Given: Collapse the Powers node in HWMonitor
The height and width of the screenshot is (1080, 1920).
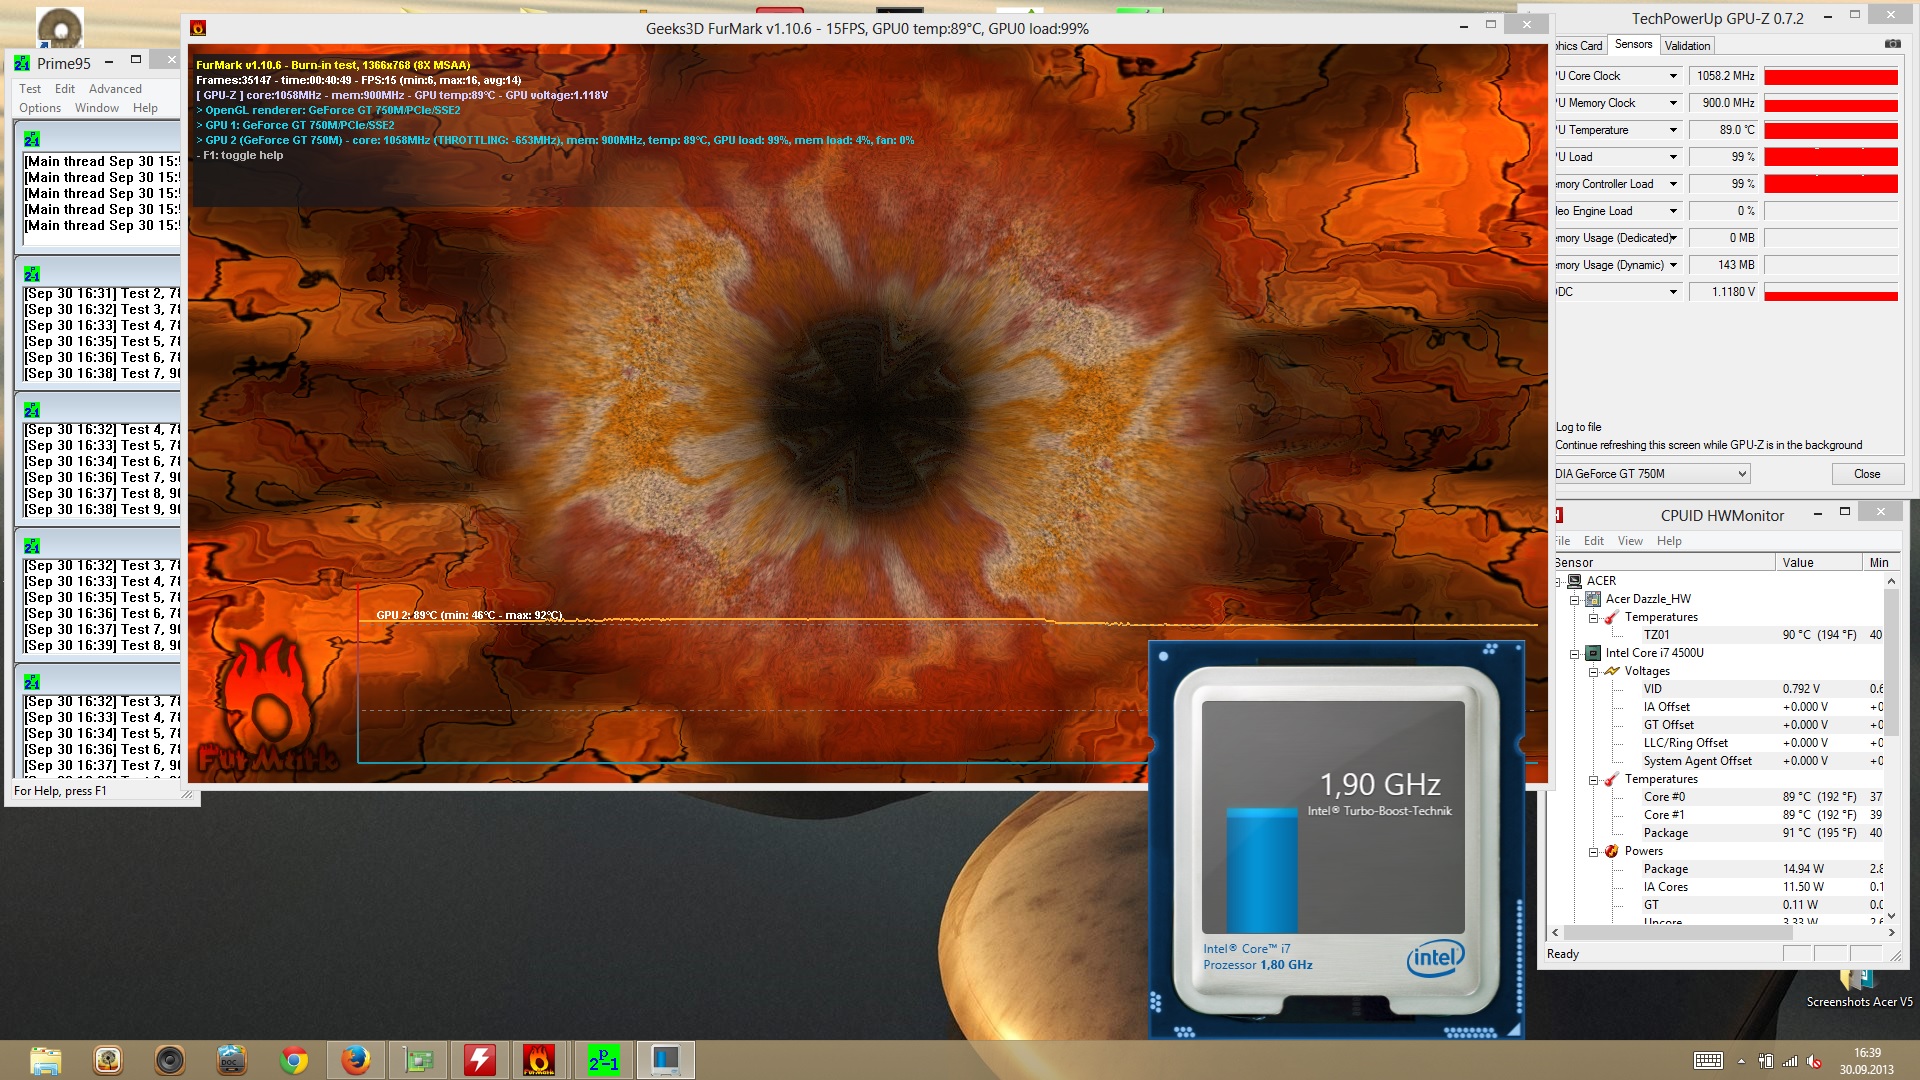Looking at the screenshot, I should (1593, 852).
